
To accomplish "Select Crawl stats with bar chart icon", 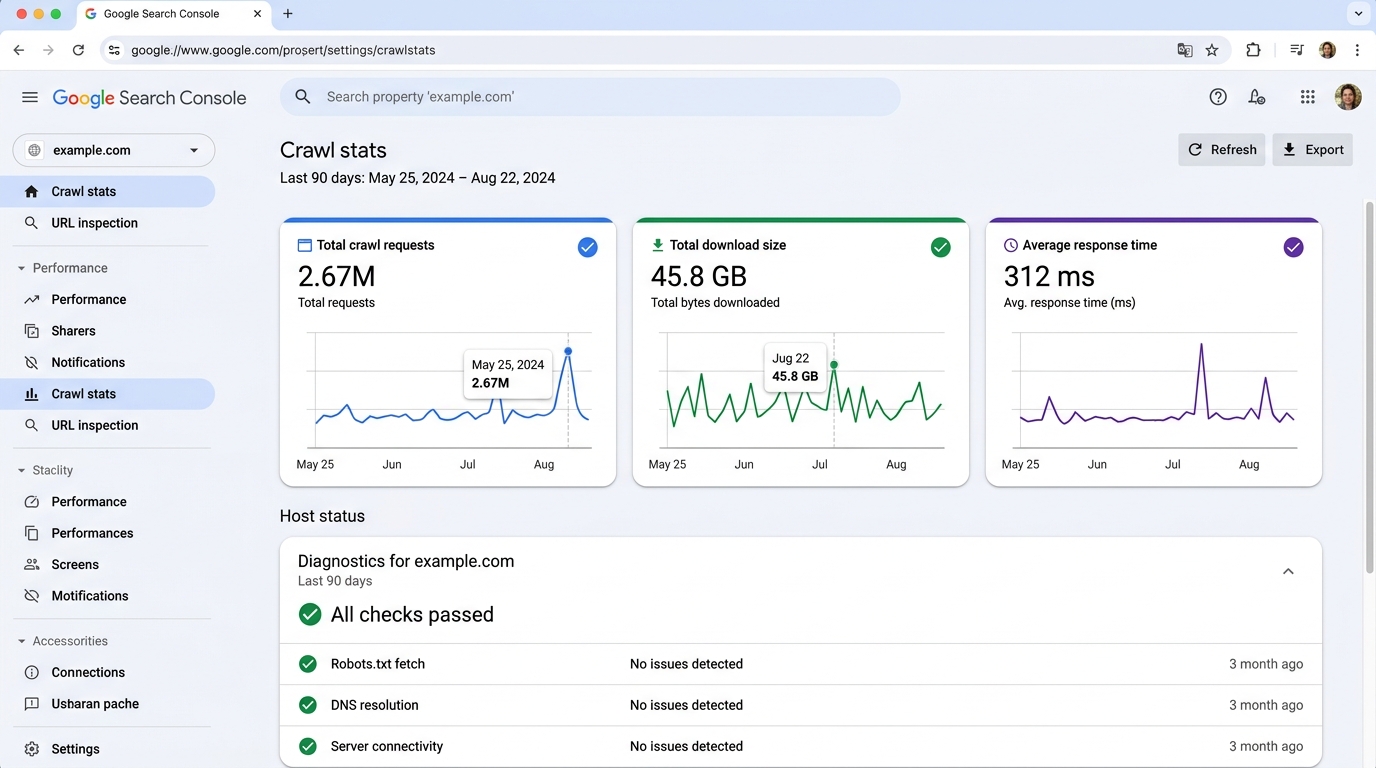I will click(107, 394).
